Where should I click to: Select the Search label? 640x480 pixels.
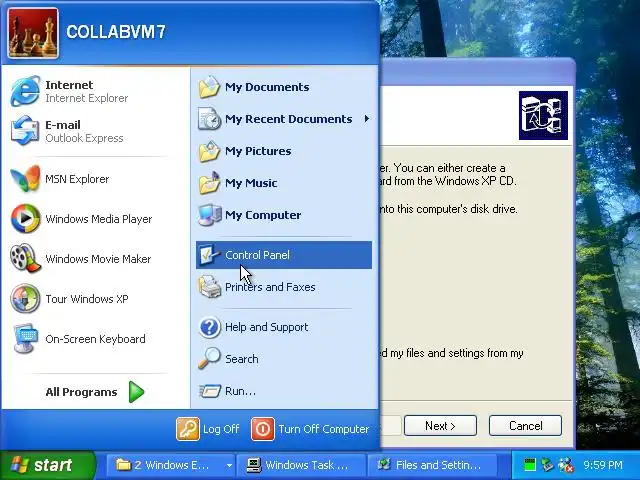(242, 359)
